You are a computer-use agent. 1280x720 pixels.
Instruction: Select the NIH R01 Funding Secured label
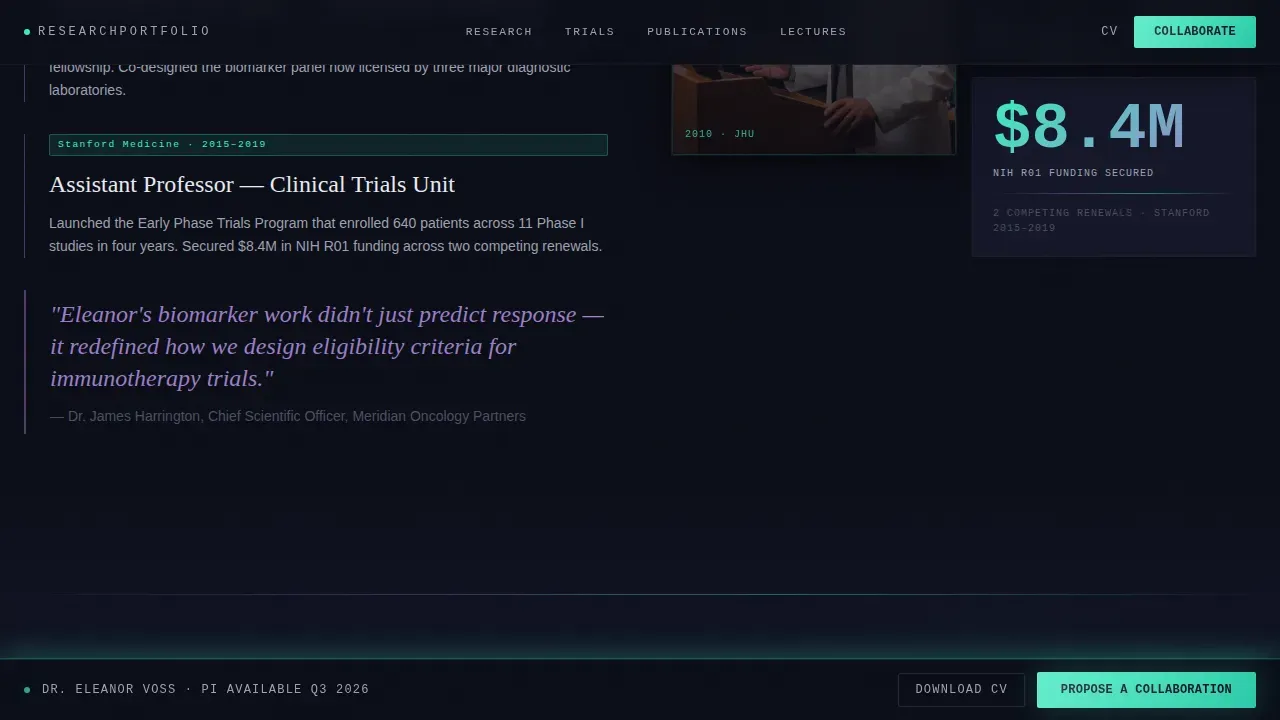[x=1073, y=173]
